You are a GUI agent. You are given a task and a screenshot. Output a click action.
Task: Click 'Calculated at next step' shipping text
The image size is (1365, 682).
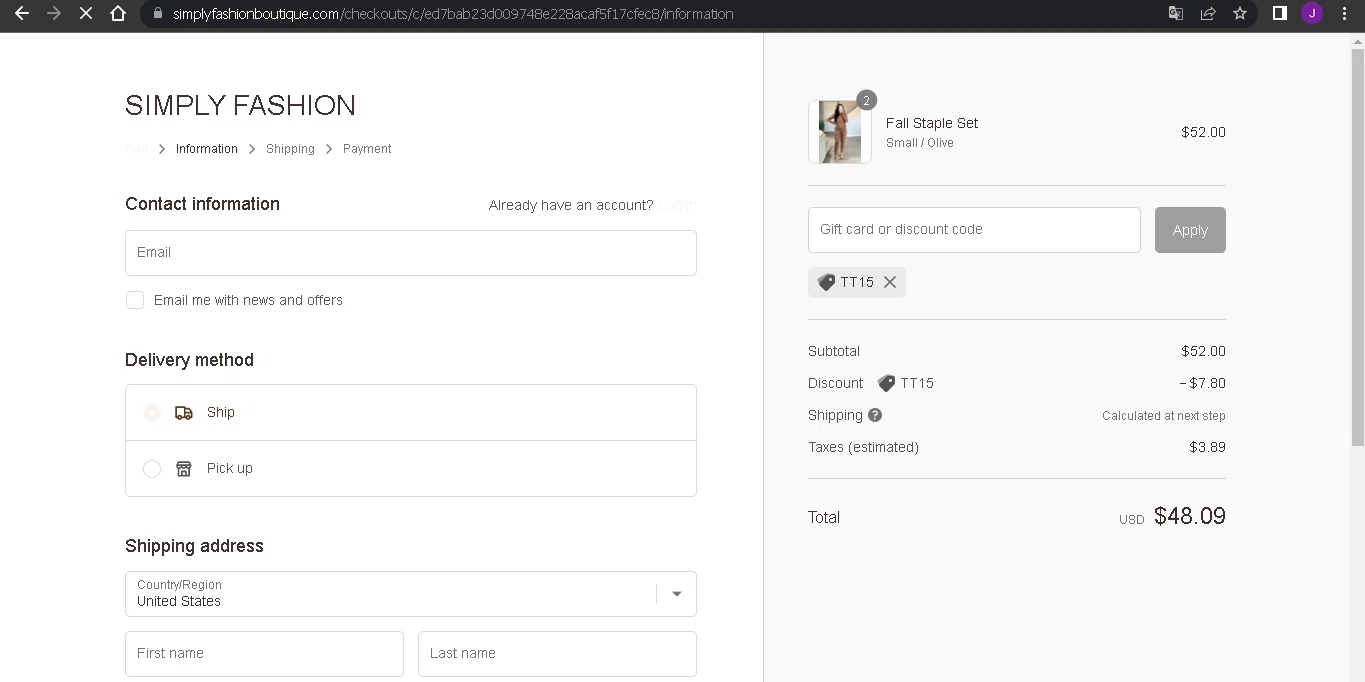pyautogui.click(x=1164, y=416)
